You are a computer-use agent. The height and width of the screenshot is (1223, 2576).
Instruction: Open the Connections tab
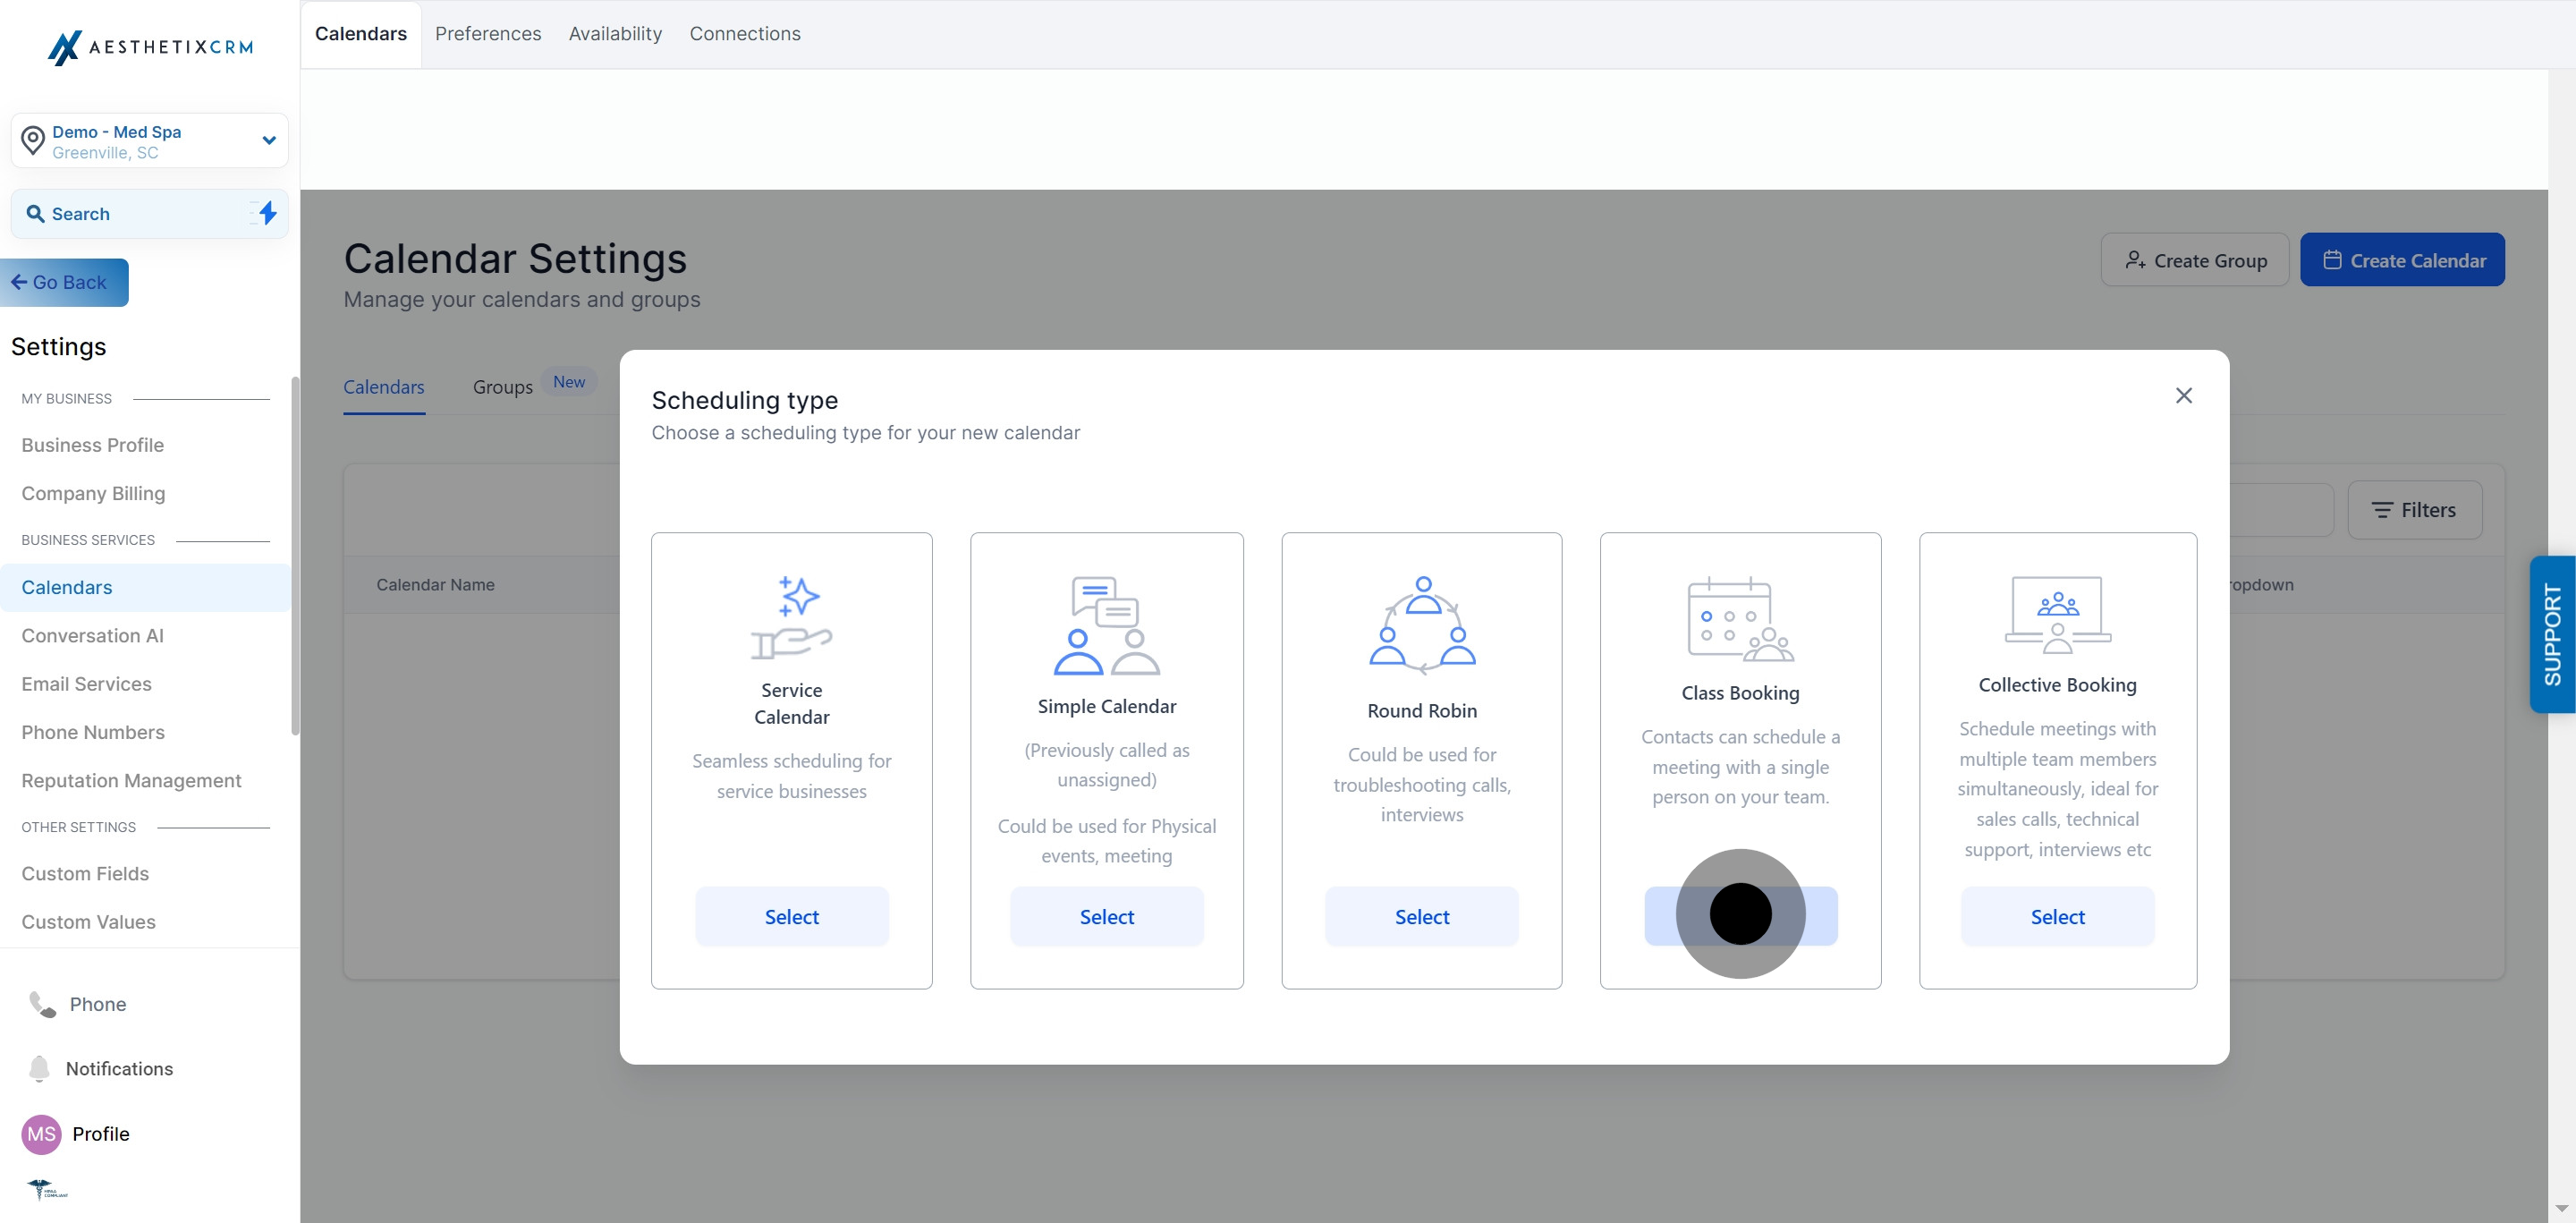click(x=744, y=34)
